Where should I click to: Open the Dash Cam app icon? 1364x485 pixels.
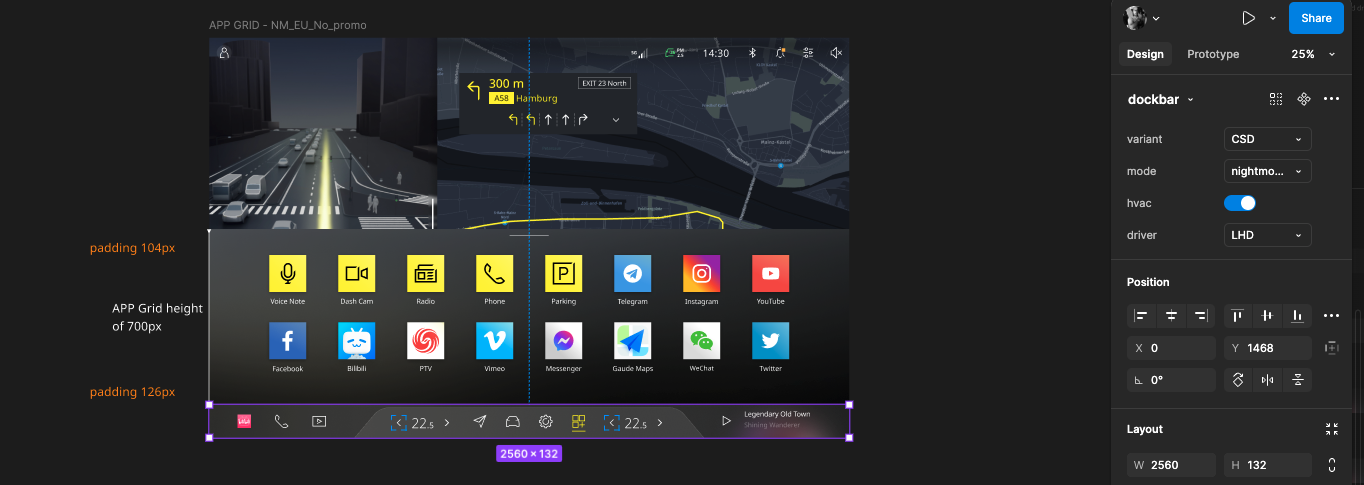pyautogui.click(x=356, y=273)
